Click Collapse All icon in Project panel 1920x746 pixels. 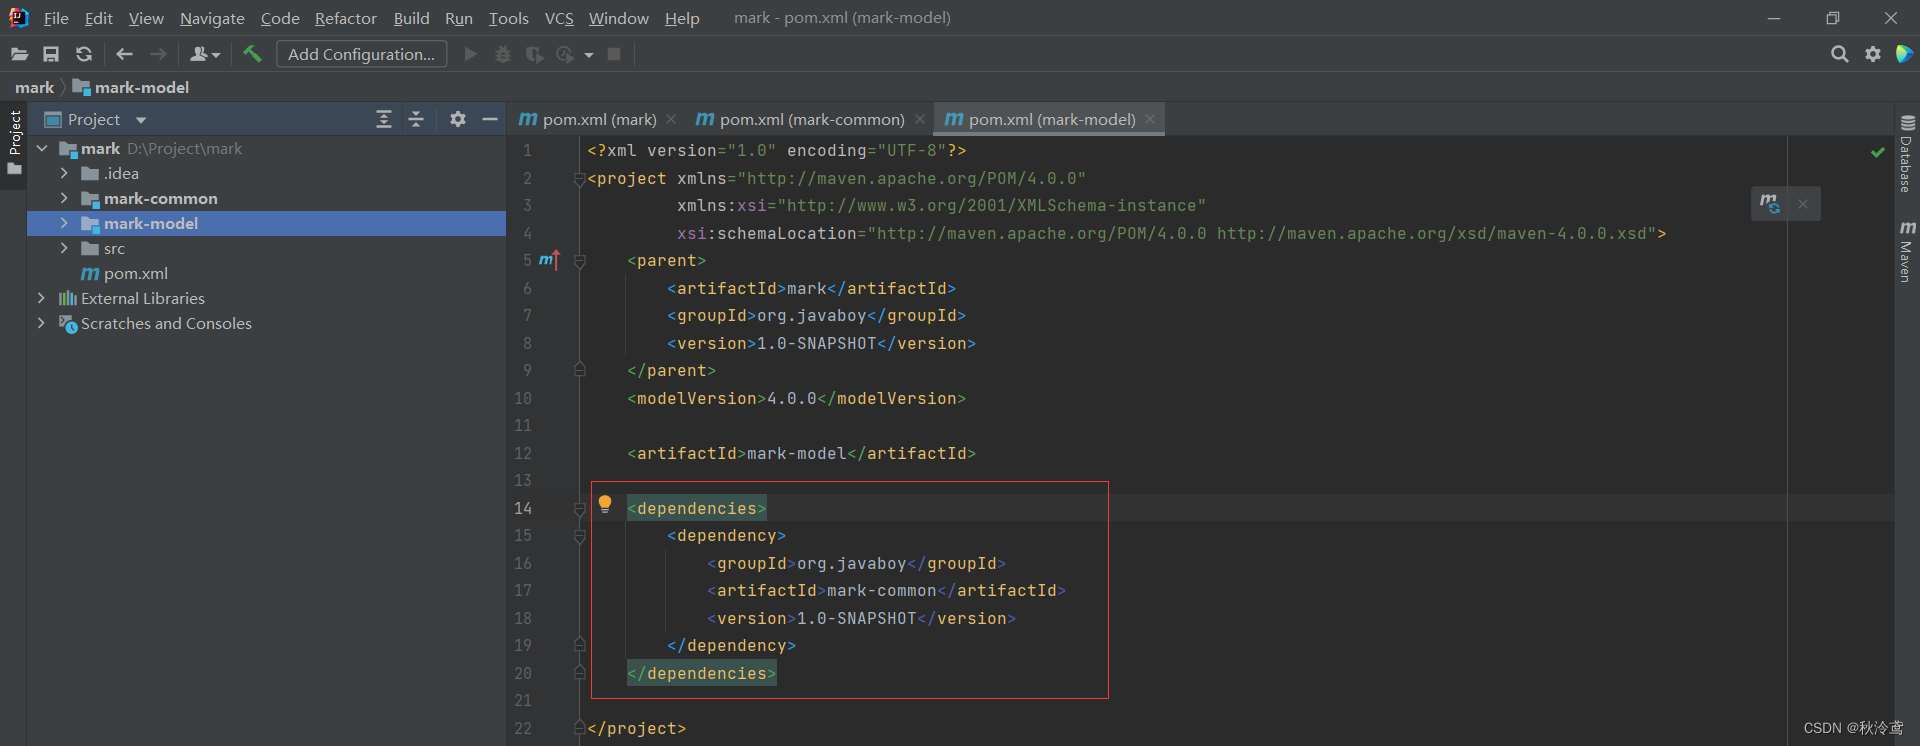click(x=416, y=119)
